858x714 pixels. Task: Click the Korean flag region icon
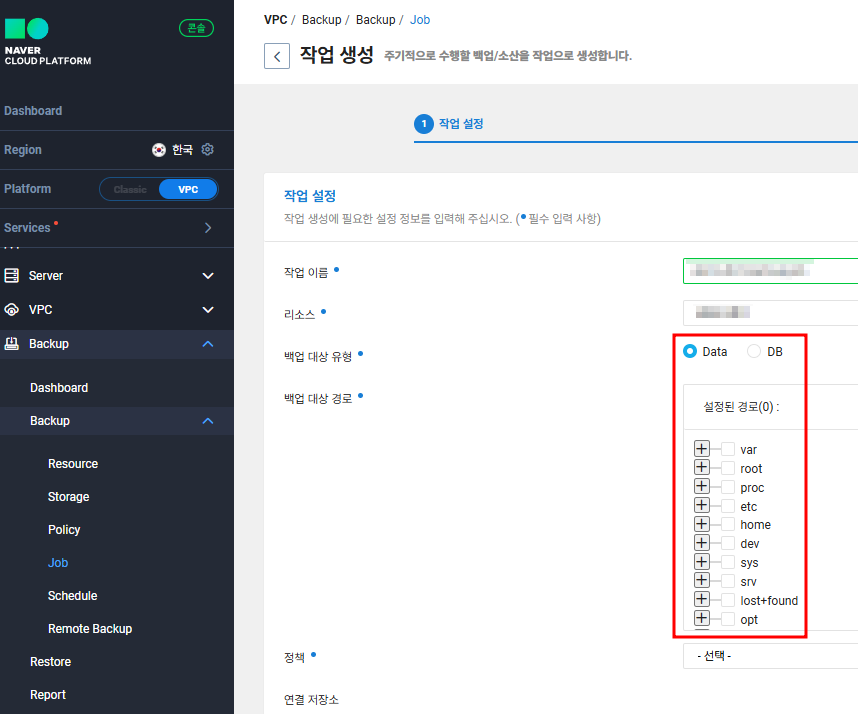pyautogui.click(x=159, y=149)
